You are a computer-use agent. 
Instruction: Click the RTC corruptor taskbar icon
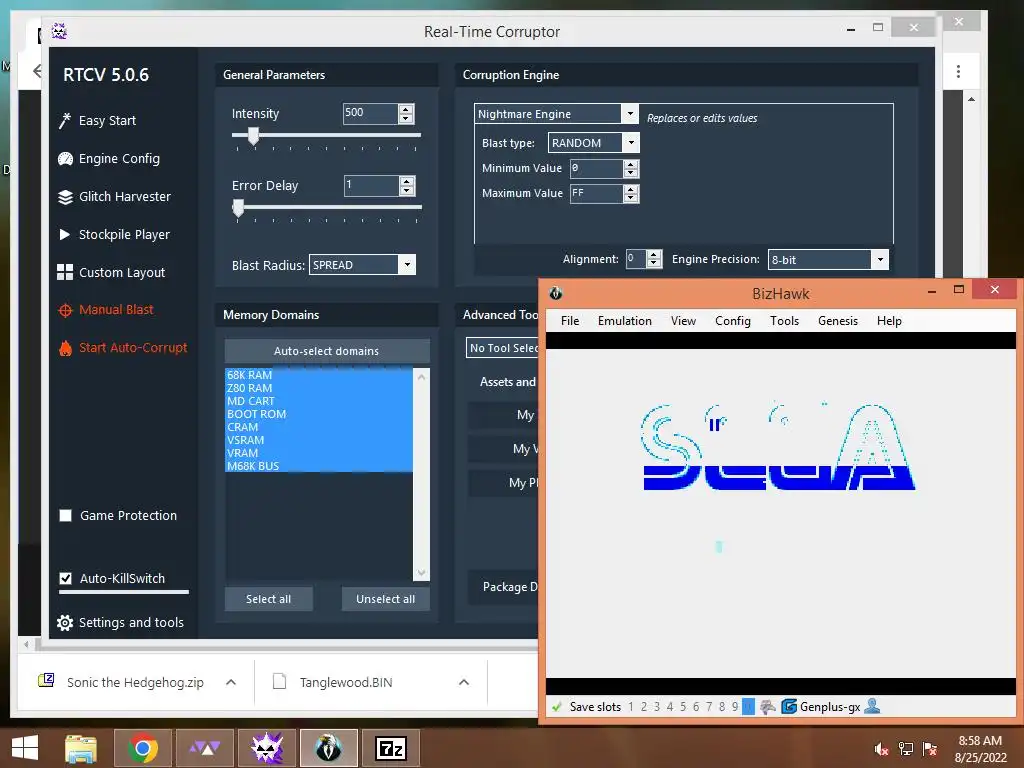pyautogui.click(x=267, y=748)
